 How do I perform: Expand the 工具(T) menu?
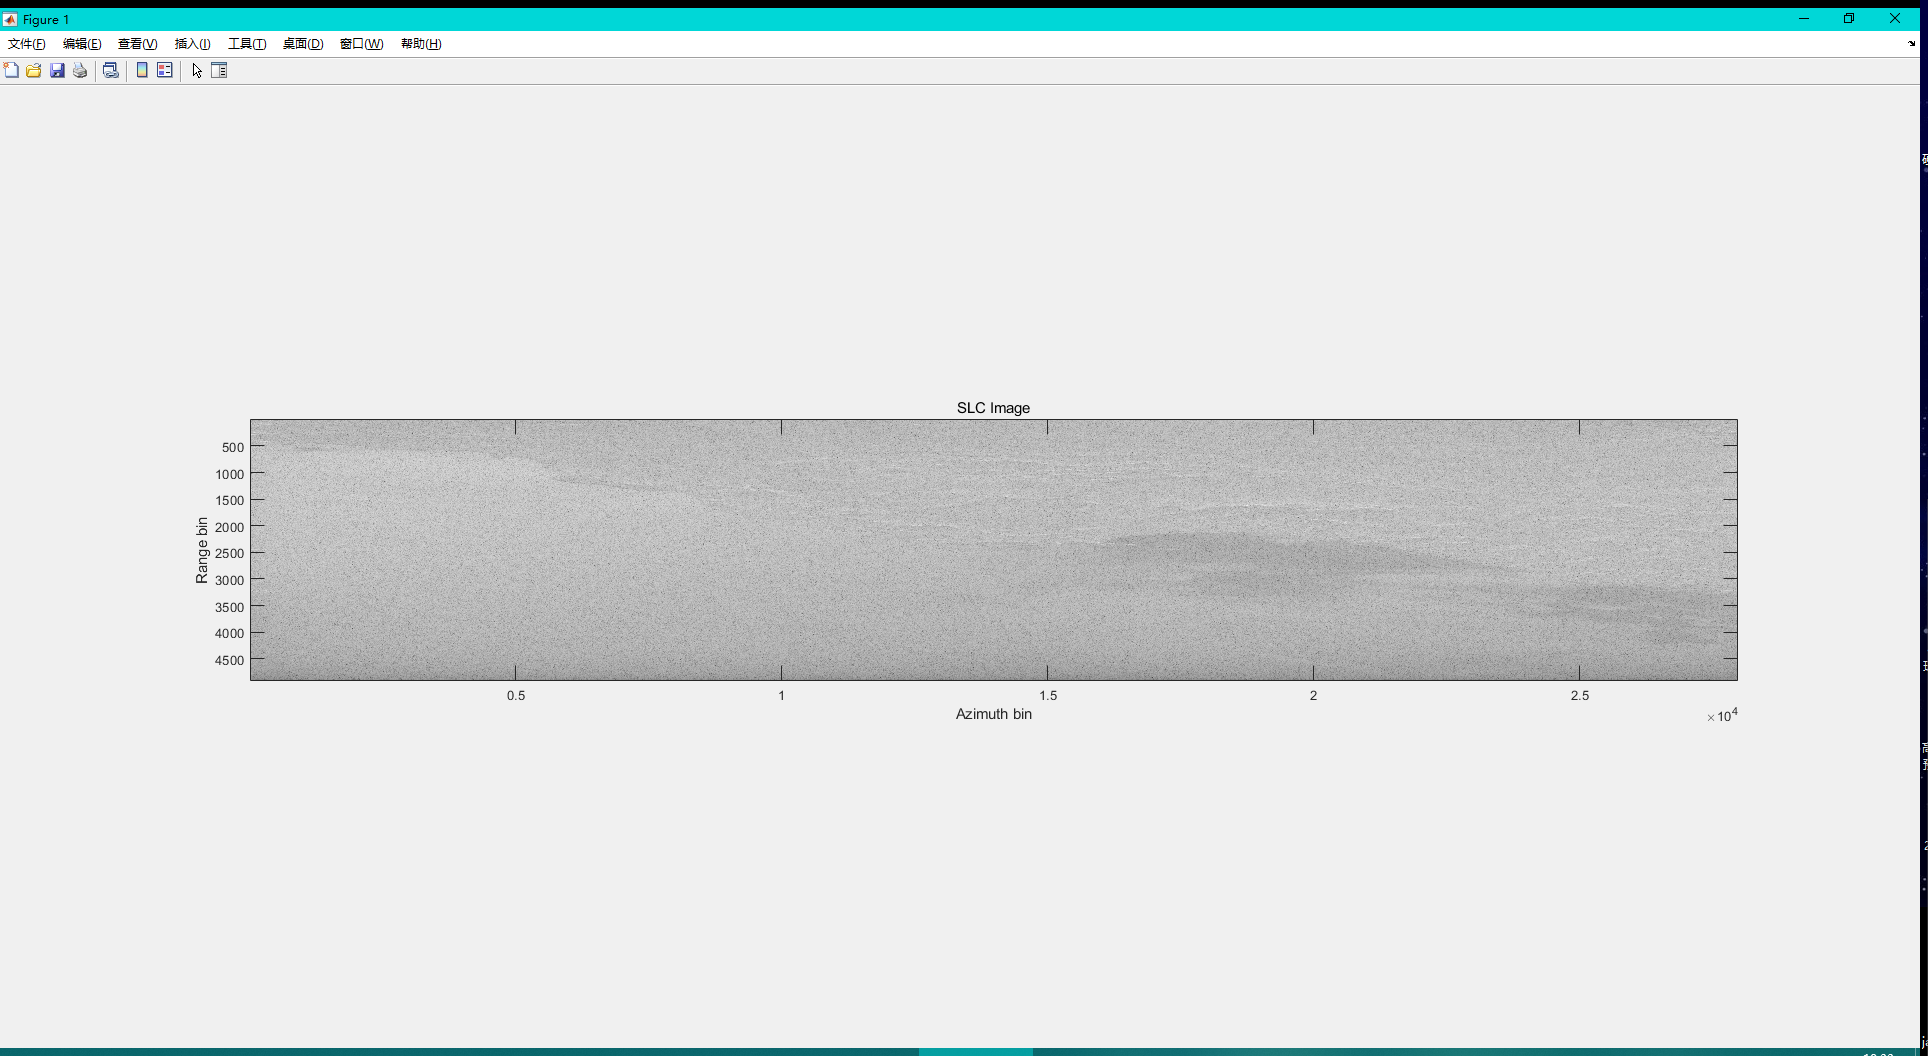point(247,44)
